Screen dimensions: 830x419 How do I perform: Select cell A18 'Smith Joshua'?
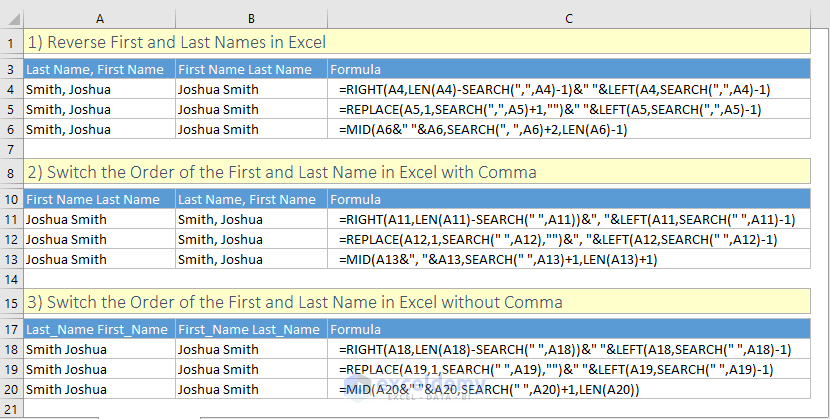point(100,350)
